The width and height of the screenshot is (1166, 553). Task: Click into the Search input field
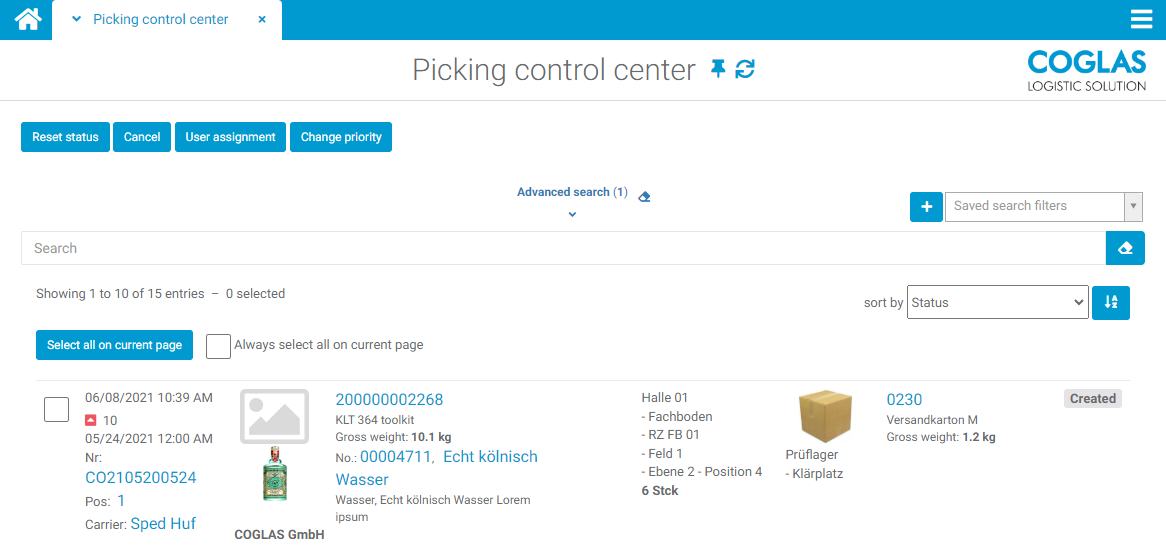[560, 248]
